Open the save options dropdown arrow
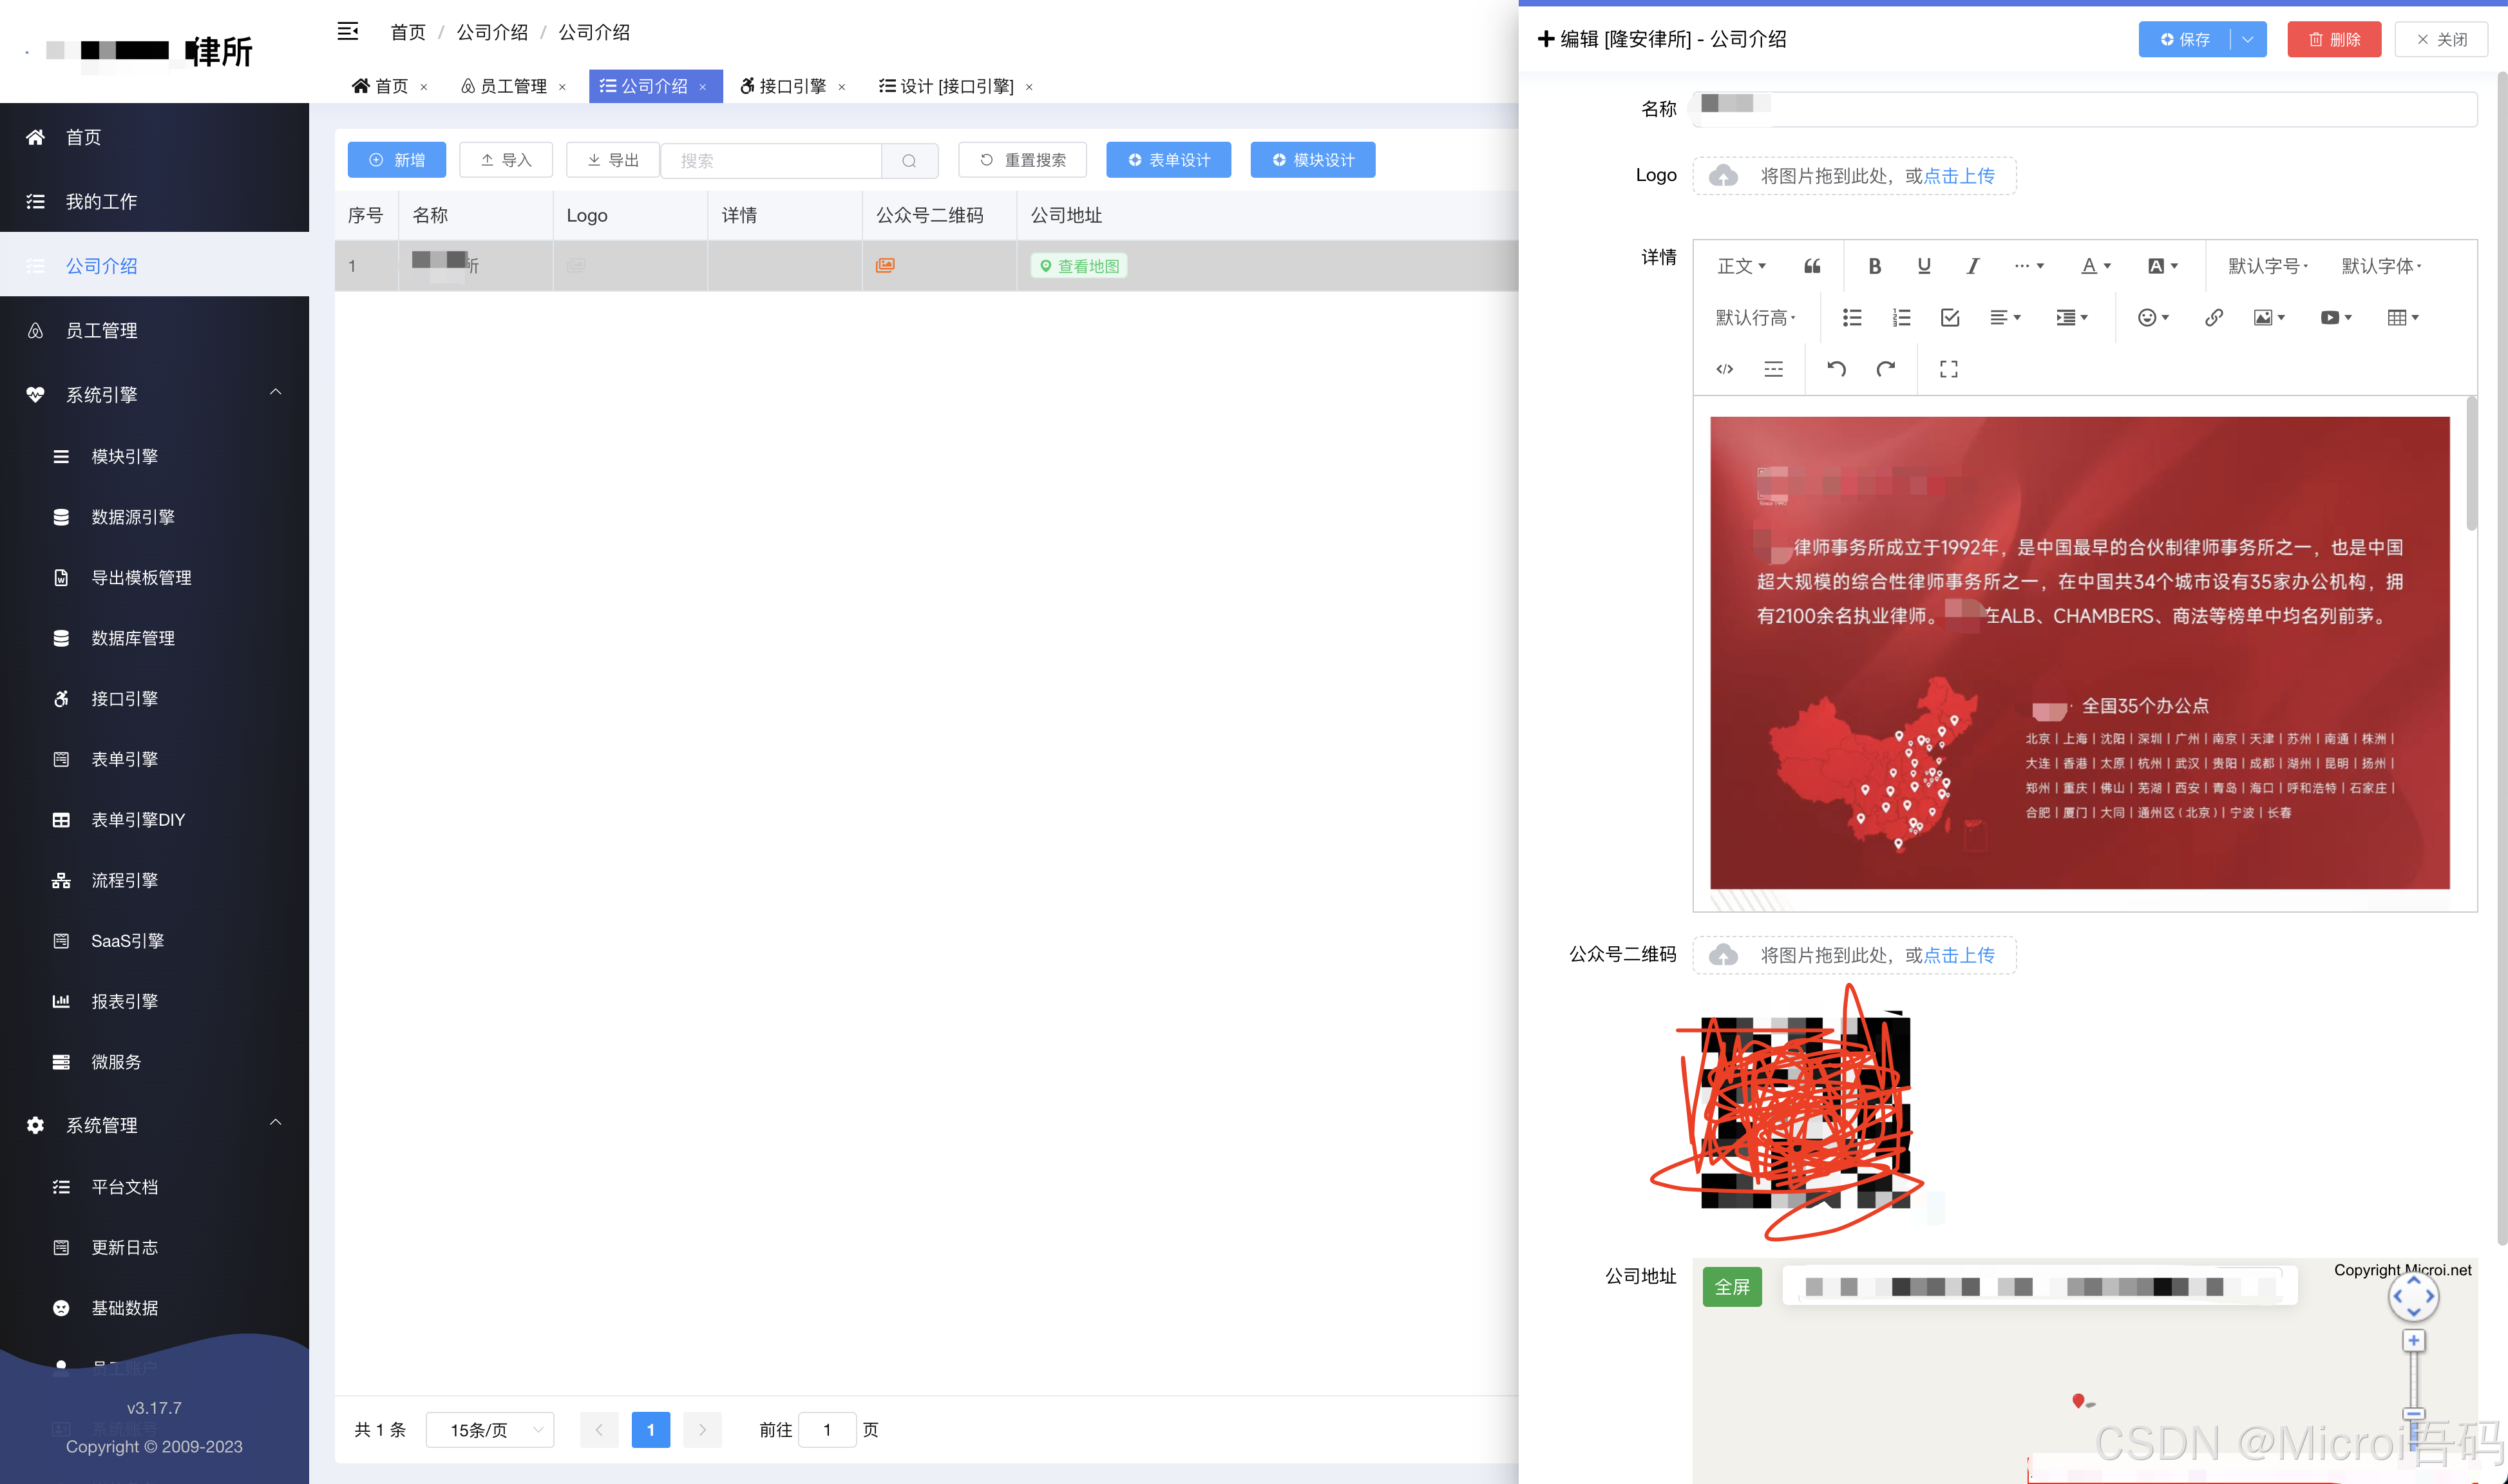2508x1484 pixels. coord(2247,39)
